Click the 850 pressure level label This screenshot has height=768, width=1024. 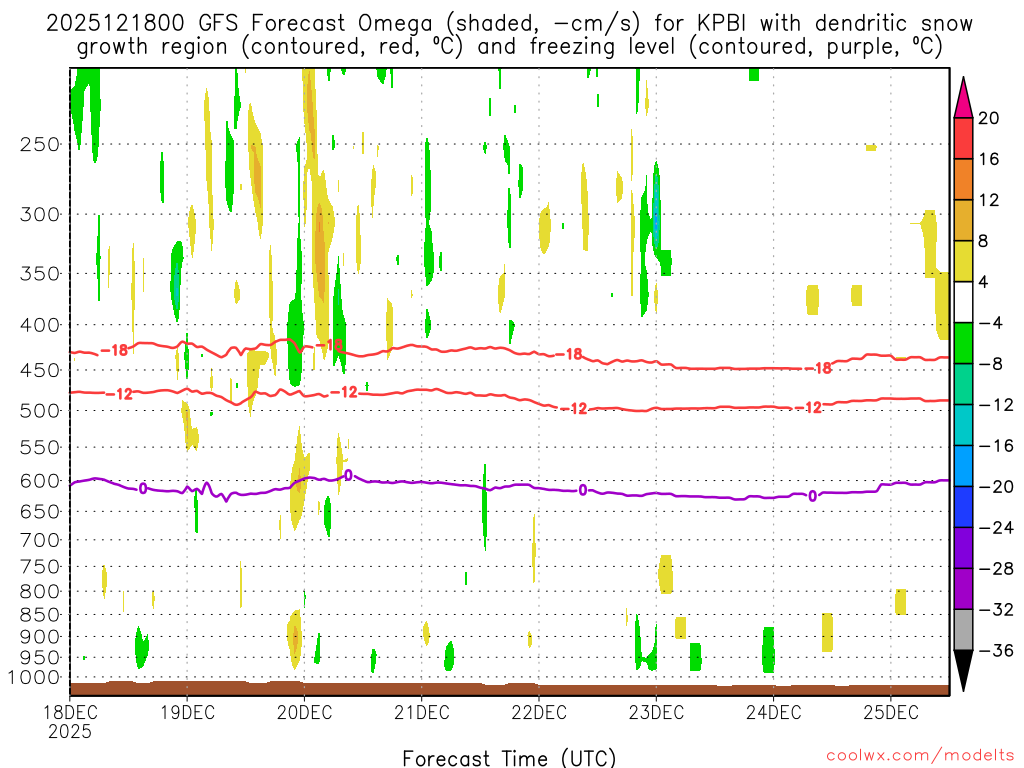tap(40, 615)
